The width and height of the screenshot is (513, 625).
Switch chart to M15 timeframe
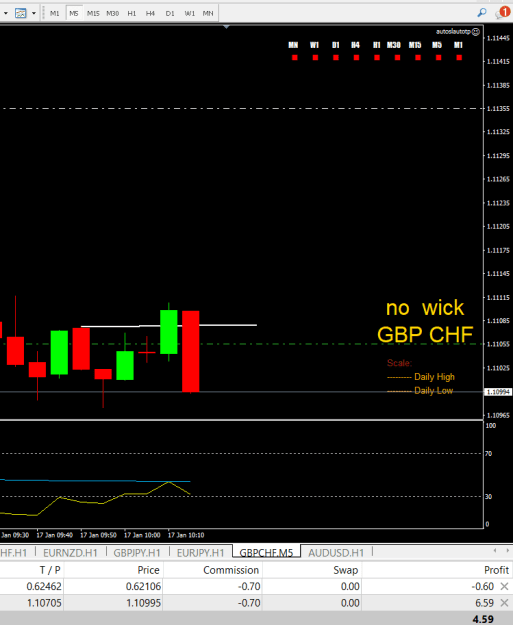93,13
